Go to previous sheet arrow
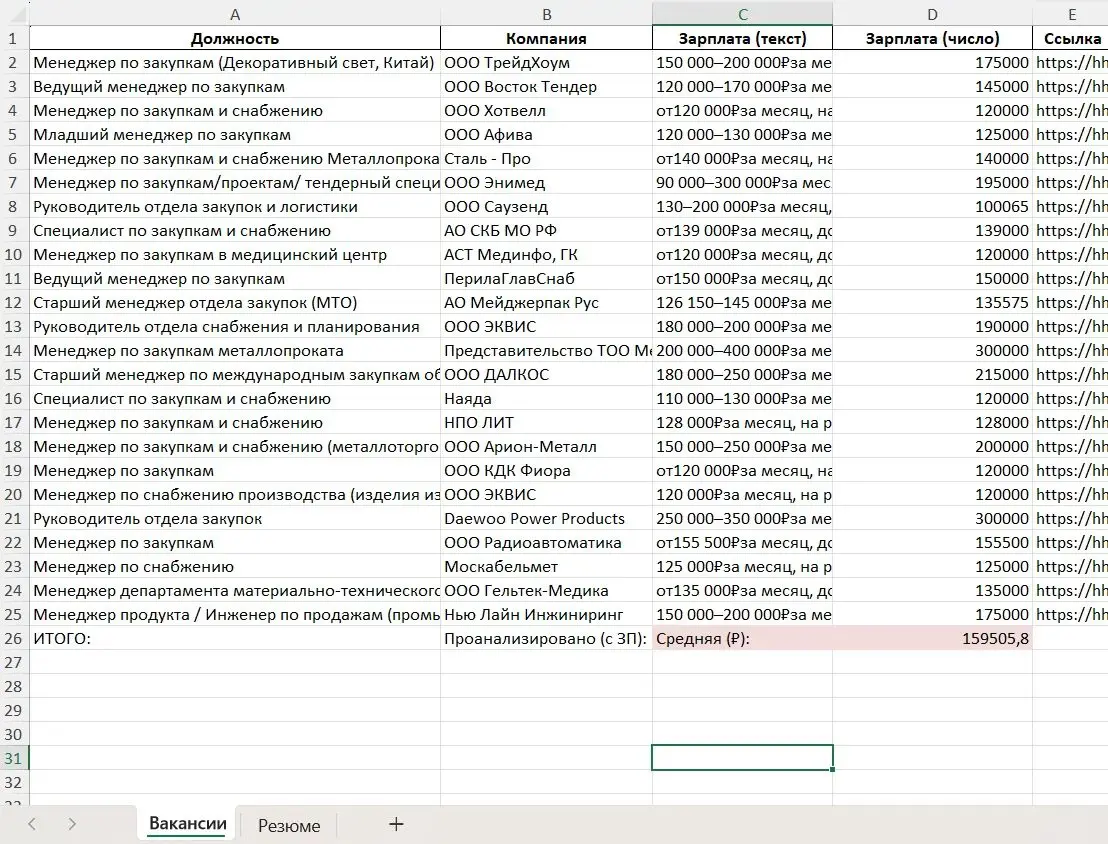 point(32,824)
